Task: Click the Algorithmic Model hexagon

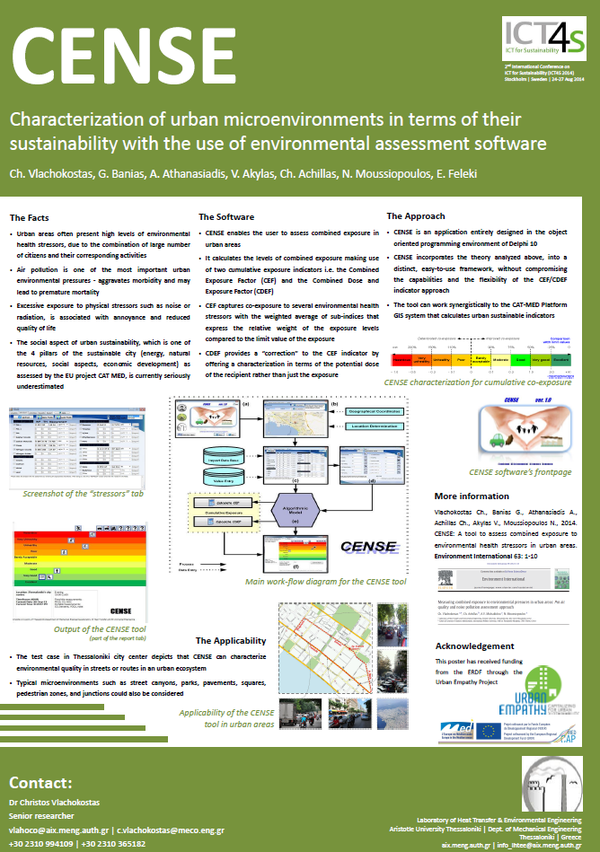Action: point(295,511)
